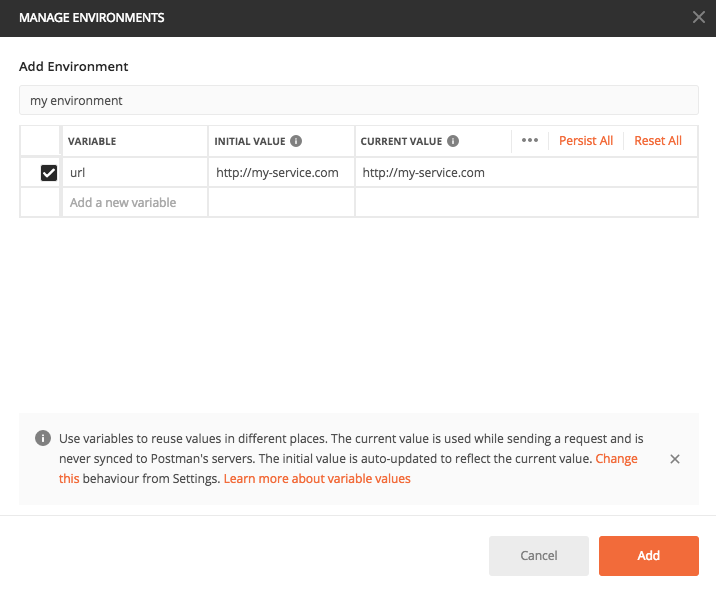Click Persist All link

tap(586, 141)
